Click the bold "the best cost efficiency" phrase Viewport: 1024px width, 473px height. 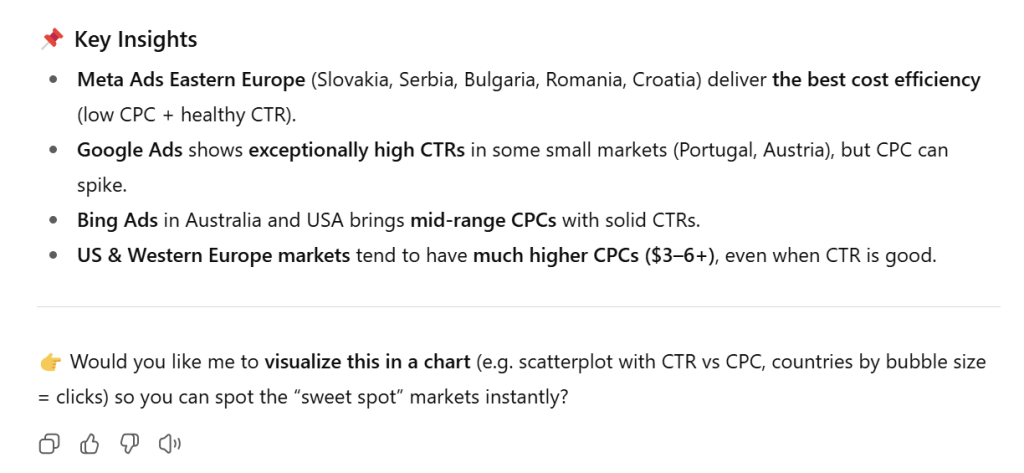click(876, 79)
